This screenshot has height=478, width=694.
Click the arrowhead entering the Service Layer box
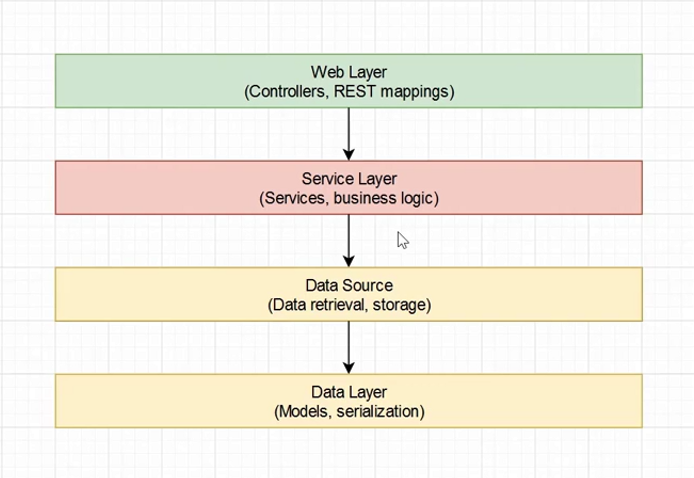click(x=349, y=154)
